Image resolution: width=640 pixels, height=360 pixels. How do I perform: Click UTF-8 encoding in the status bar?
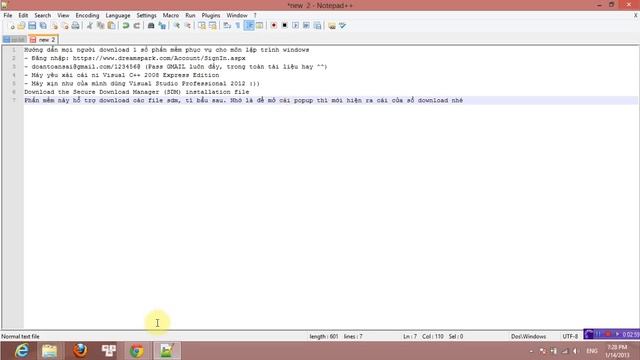point(570,336)
